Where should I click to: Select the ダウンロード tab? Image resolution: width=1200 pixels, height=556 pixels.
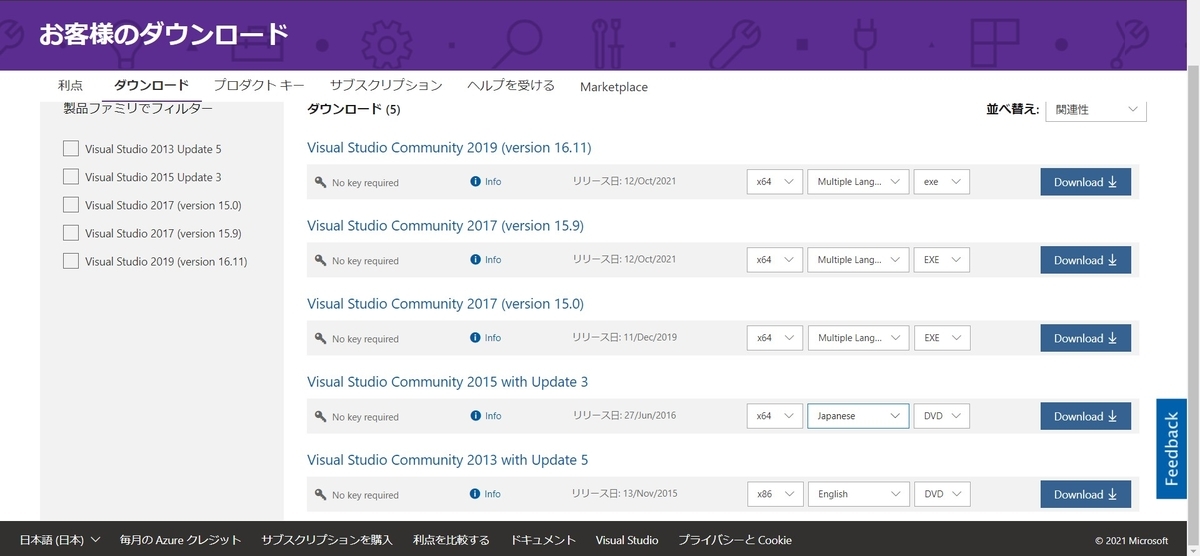pos(151,86)
